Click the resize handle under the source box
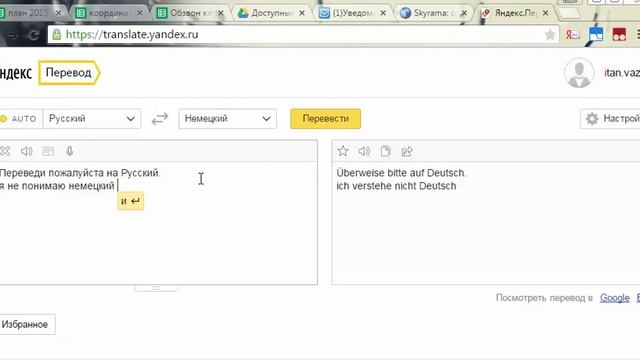 (x=156, y=288)
